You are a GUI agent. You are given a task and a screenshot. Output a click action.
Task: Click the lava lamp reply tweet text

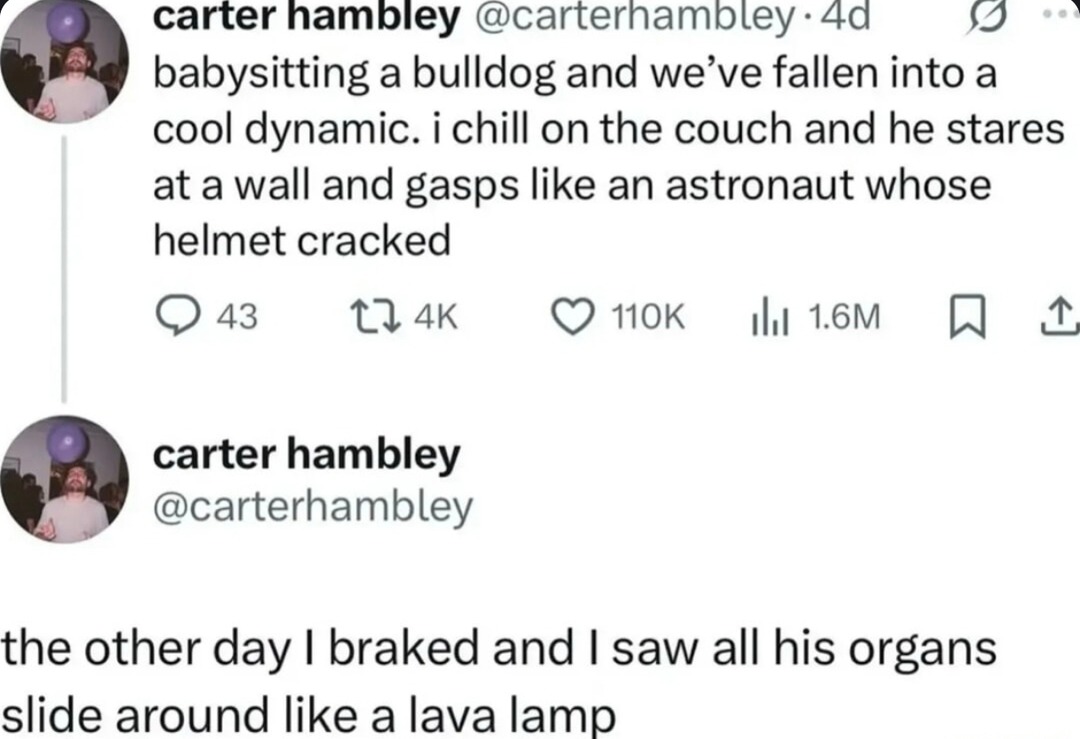point(499,680)
